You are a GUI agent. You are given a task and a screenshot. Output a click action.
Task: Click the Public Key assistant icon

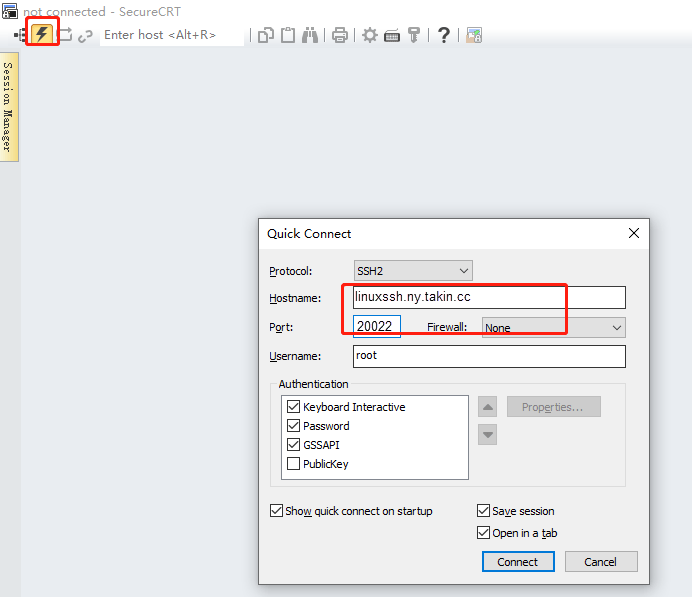pos(414,35)
